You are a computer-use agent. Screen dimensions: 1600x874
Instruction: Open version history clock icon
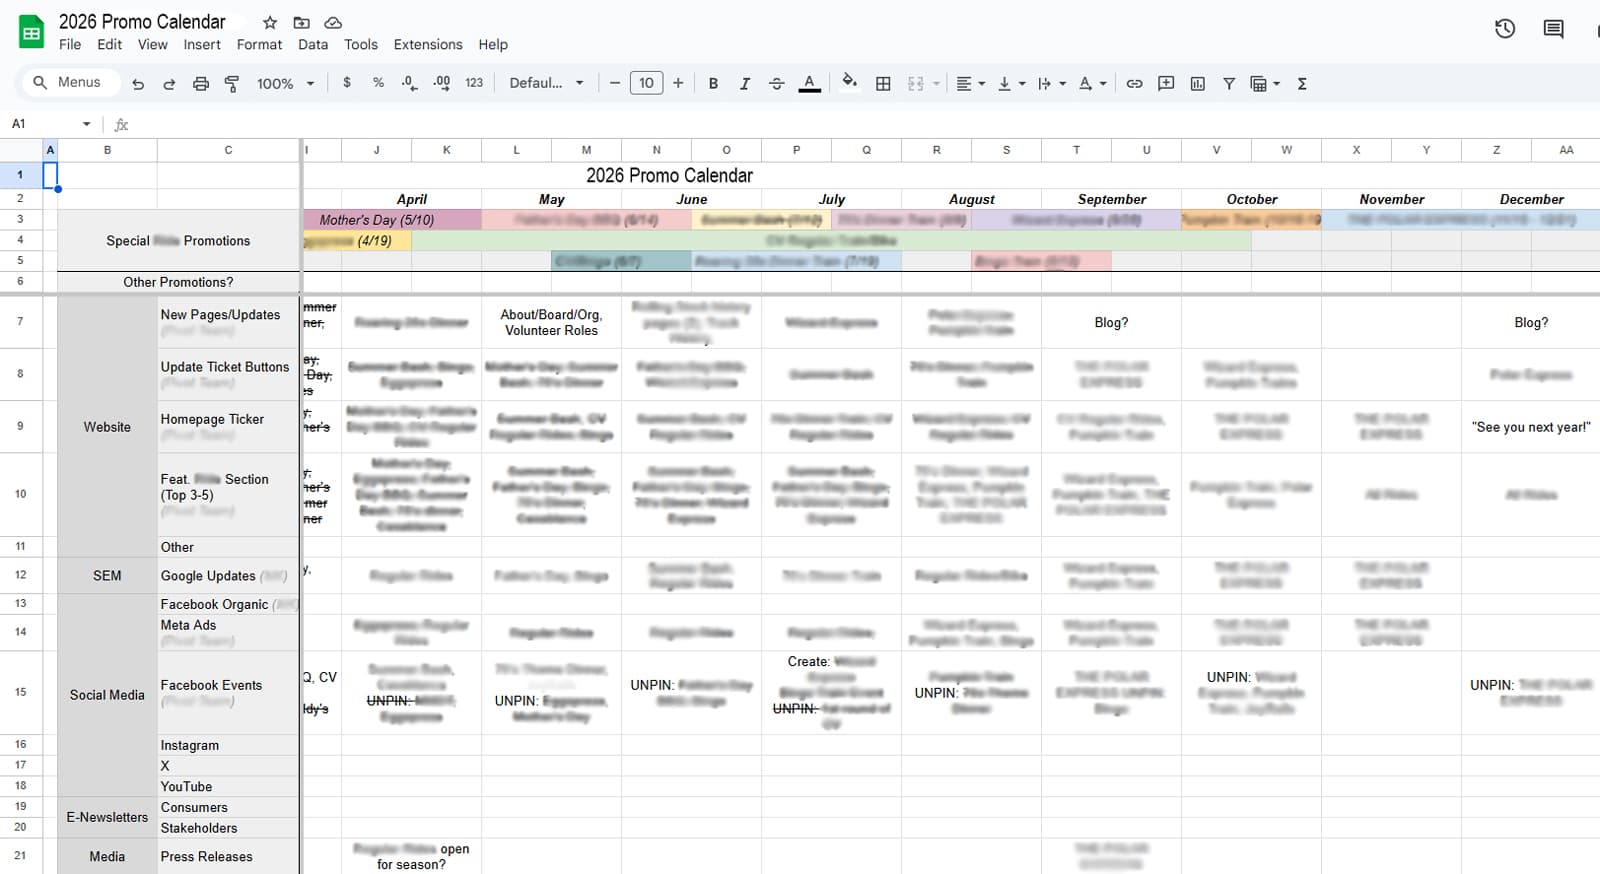[x=1505, y=29]
